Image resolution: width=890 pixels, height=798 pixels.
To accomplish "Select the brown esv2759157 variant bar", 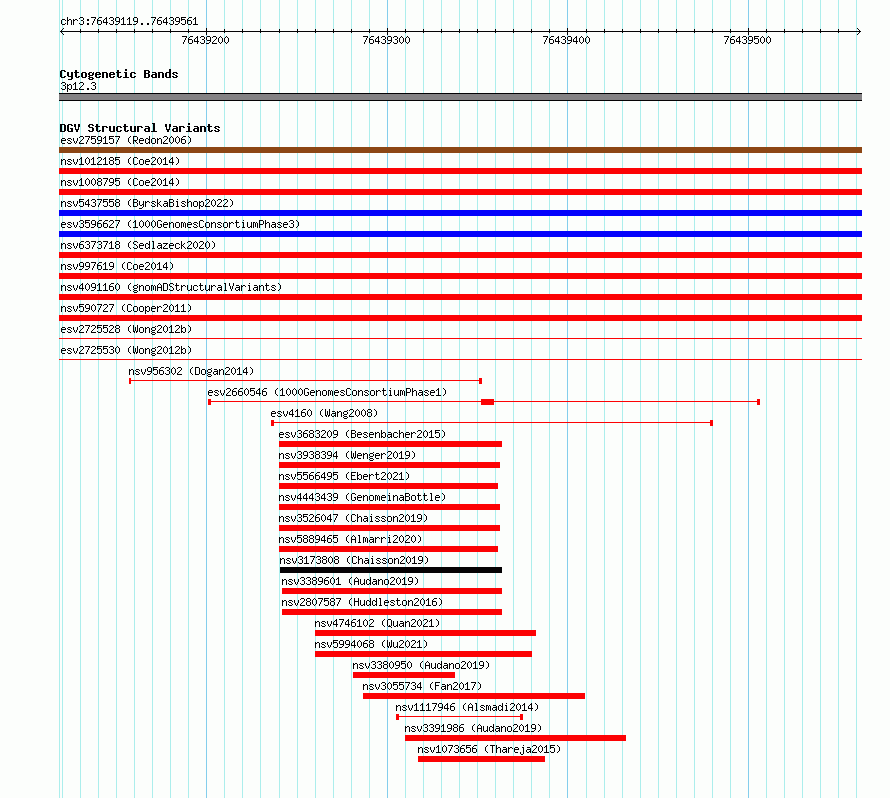I will click(460, 150).
